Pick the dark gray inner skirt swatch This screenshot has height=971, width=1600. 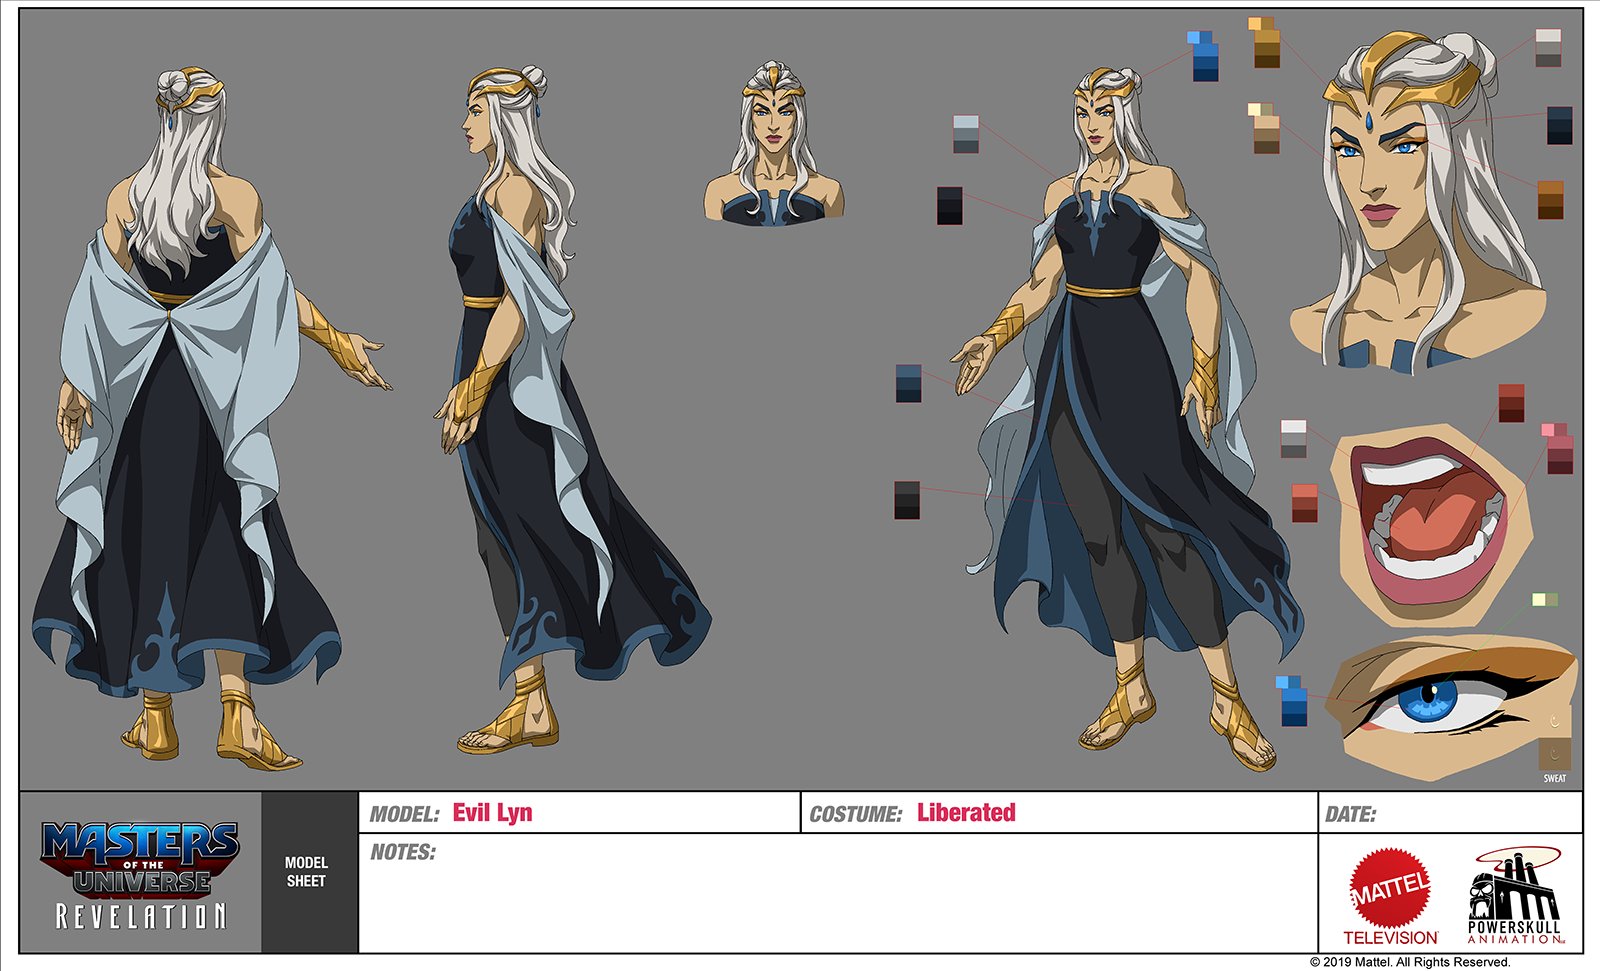tap(906, 500)
